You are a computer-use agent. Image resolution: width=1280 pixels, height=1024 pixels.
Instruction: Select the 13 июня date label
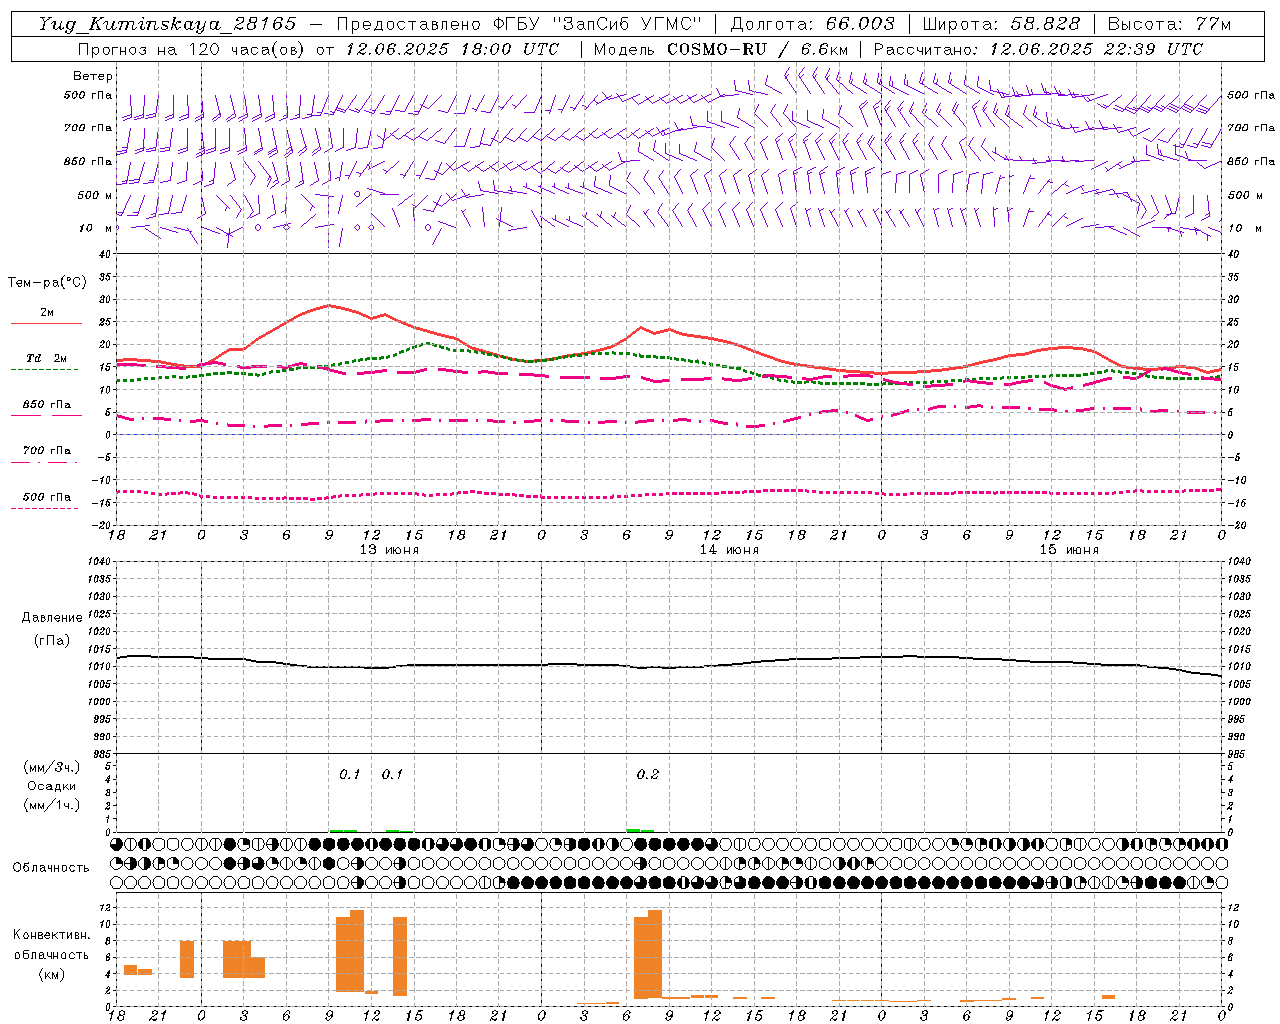coord(390,550)
